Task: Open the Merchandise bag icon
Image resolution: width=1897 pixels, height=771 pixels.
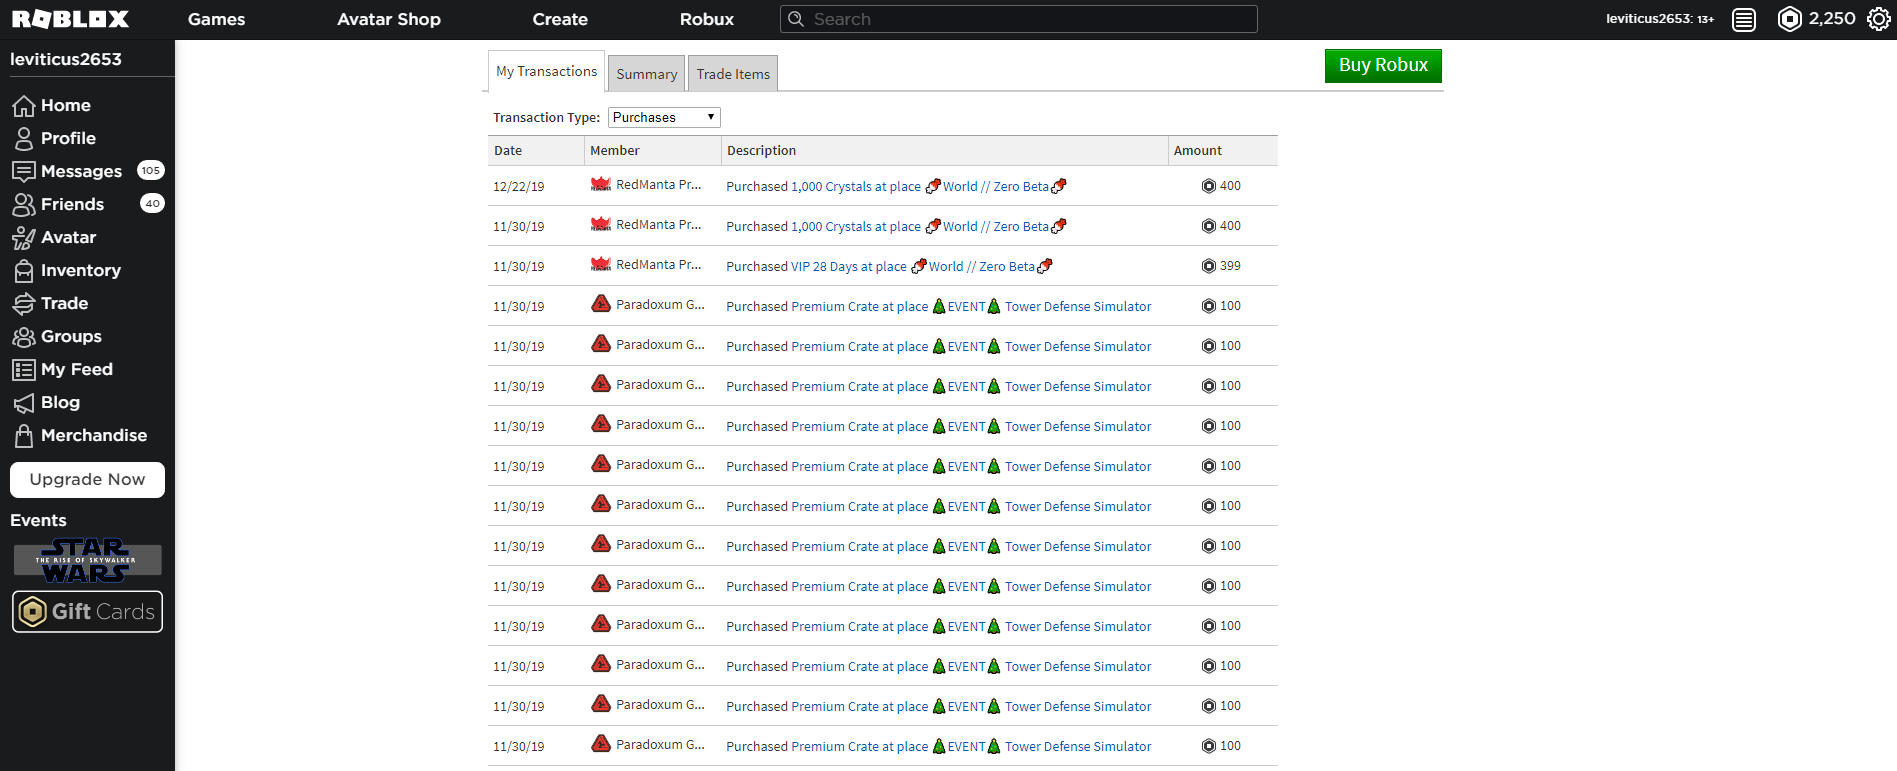Action: point(23,435)
